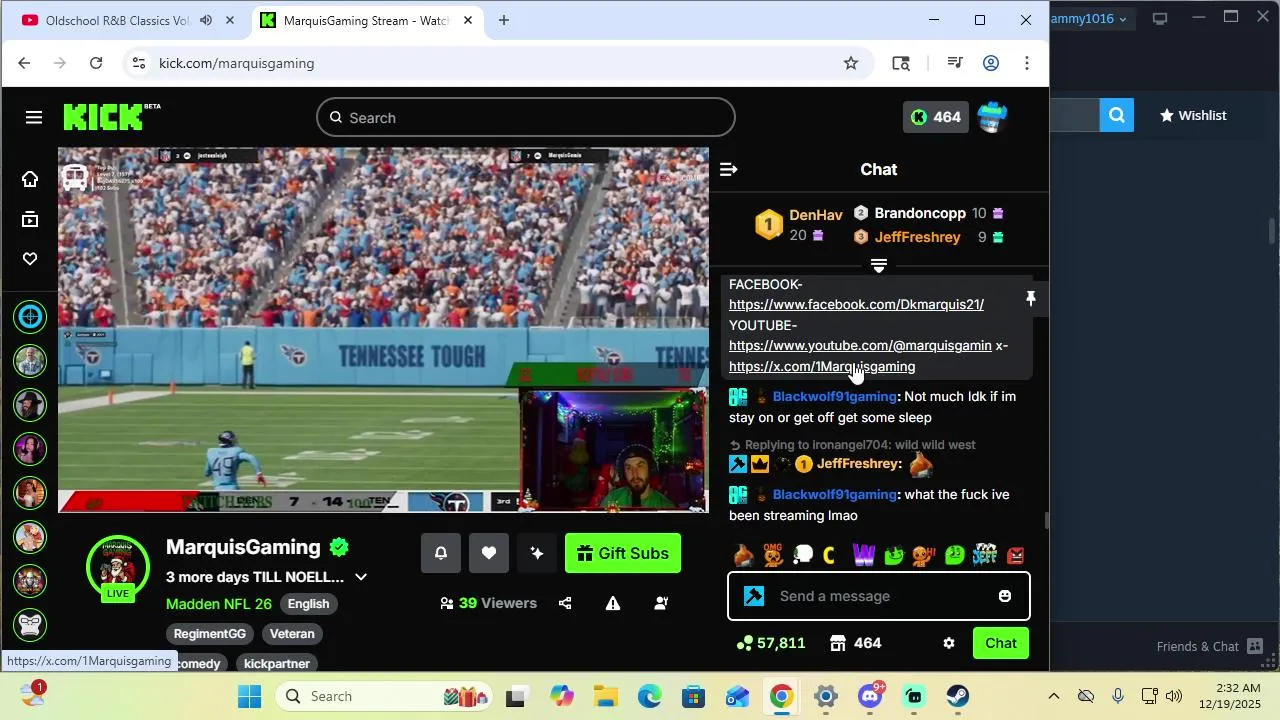Click the Madden NFL 26 category link
This screenshot has width=1280, height=720.
pos(219,604)
